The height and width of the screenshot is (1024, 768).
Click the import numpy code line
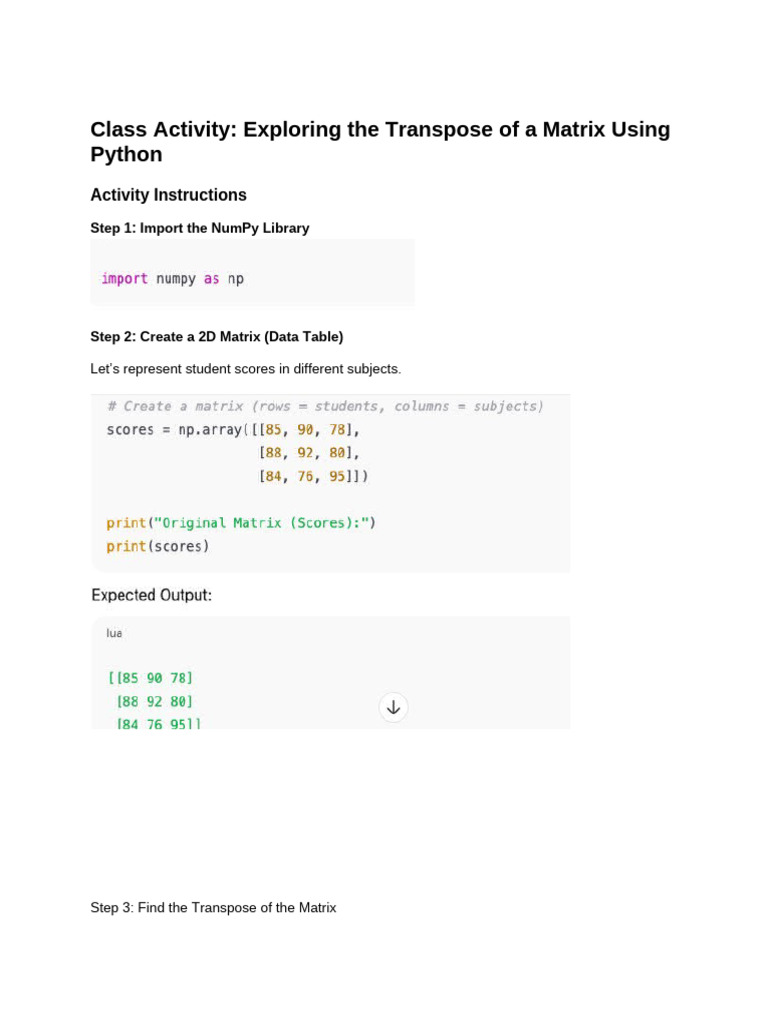[172, 279]
